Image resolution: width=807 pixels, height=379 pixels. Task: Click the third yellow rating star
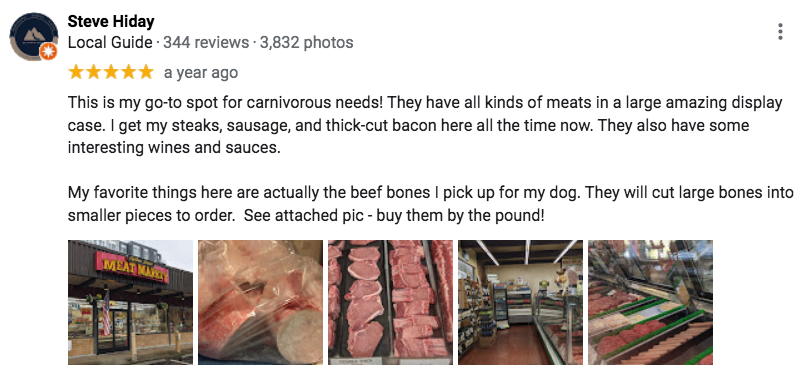click(111, 72)
